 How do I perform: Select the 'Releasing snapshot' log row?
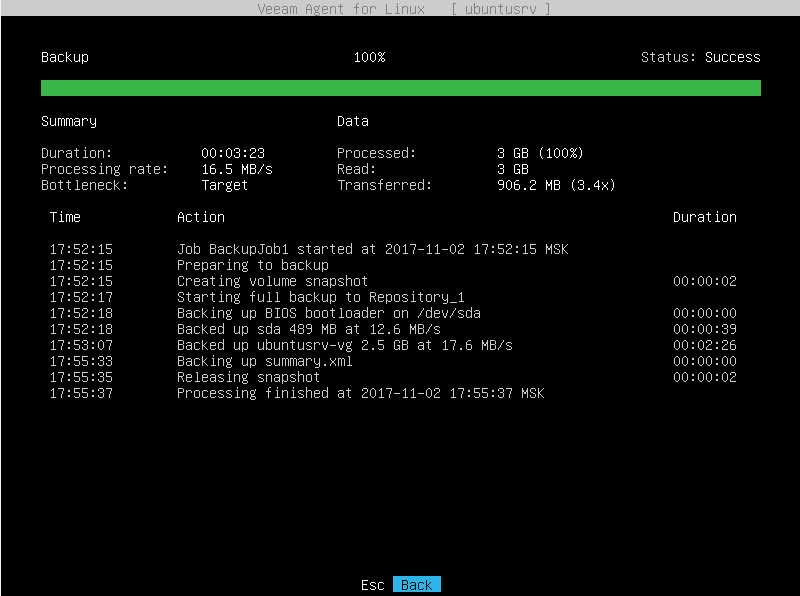[393, 377]
